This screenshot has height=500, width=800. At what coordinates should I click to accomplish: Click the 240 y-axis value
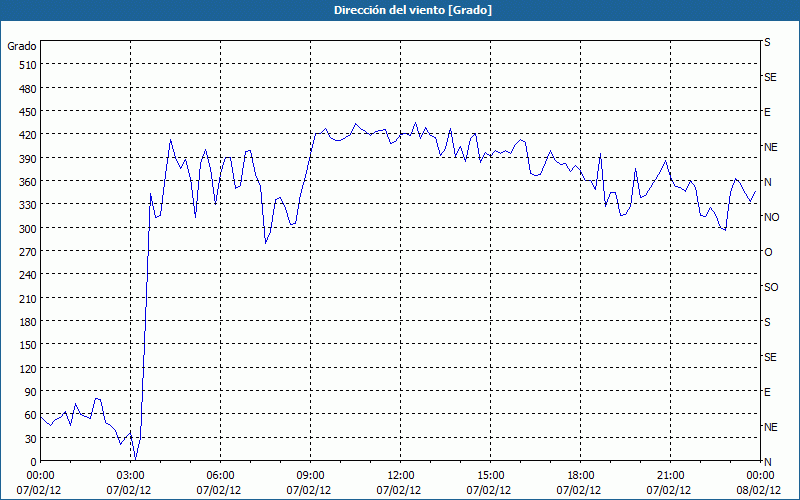point(28,276)
